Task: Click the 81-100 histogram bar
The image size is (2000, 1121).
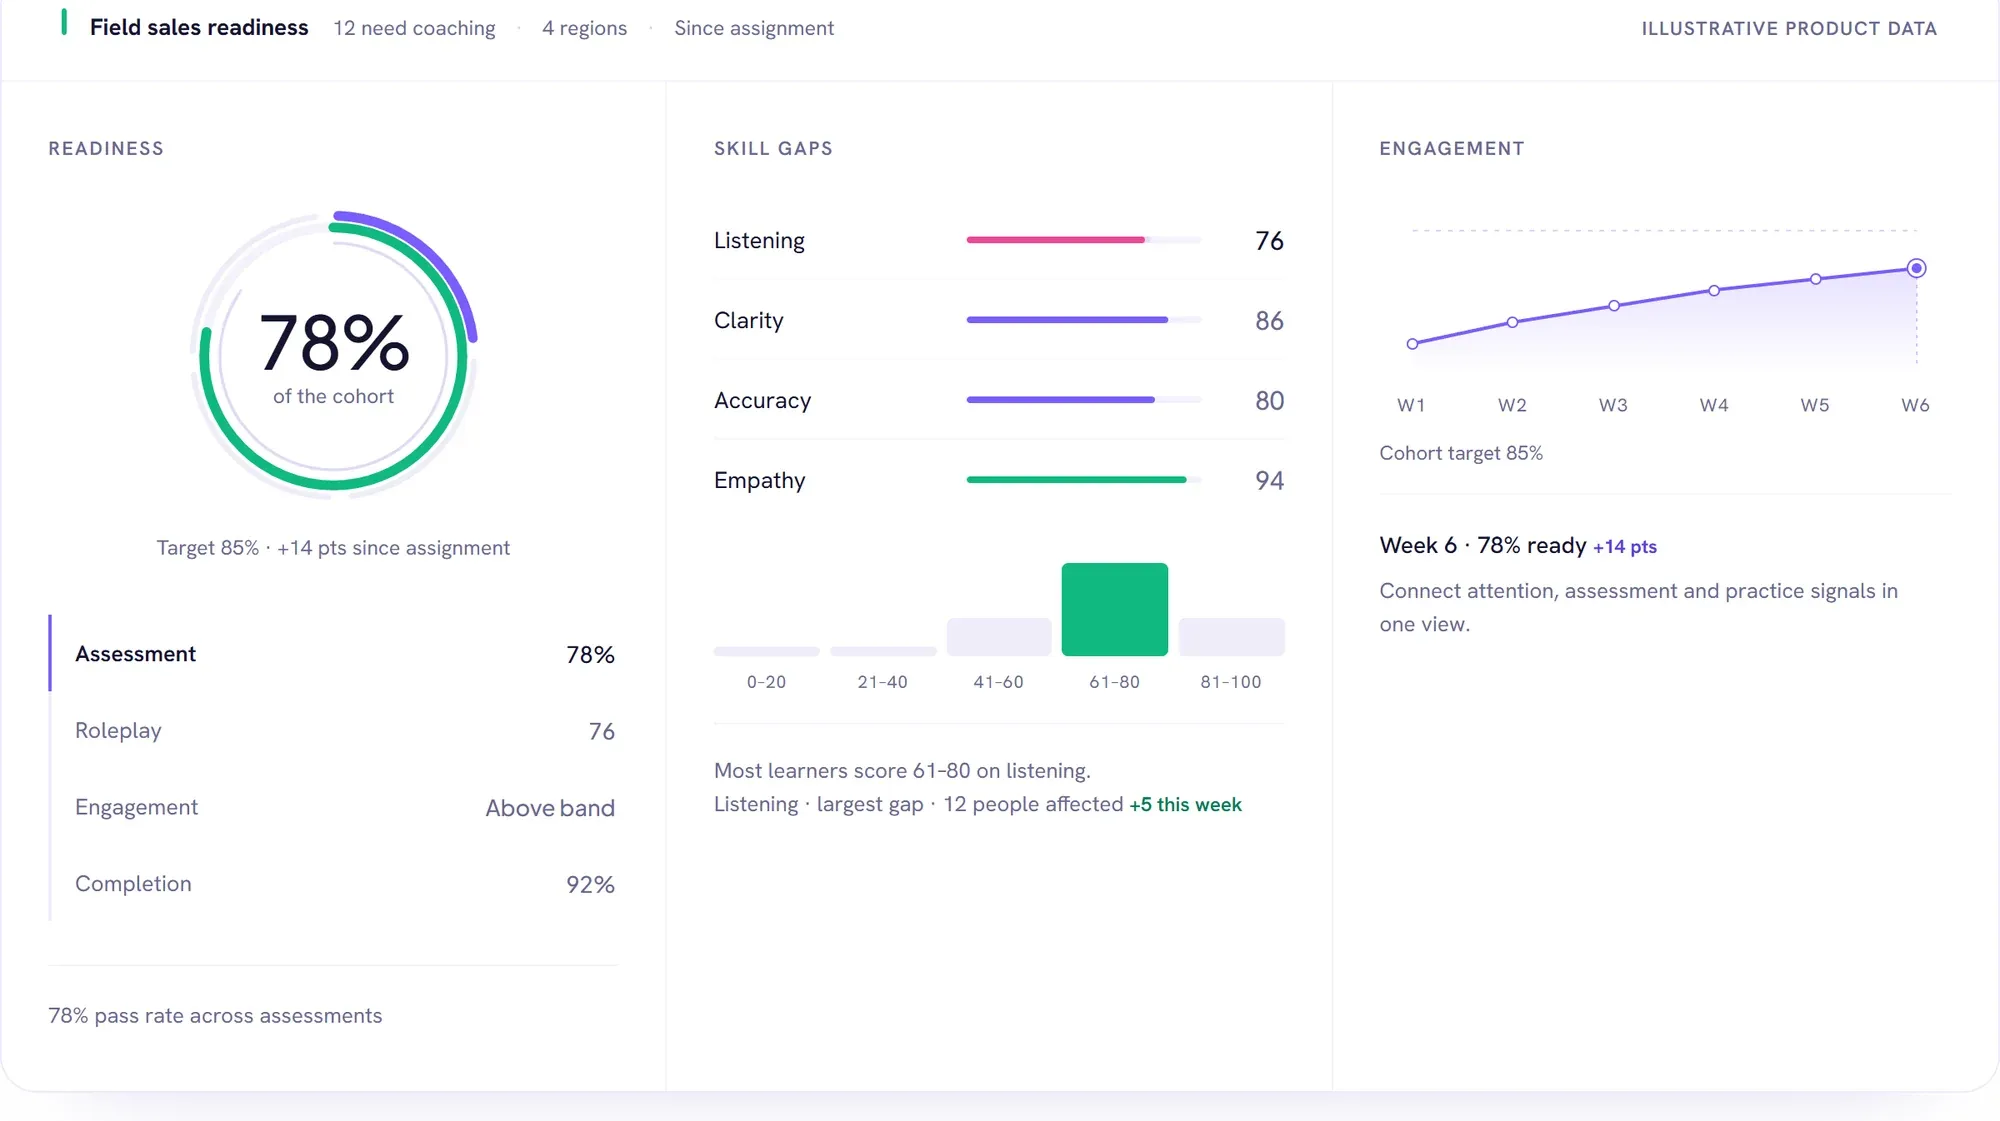Action: 1231,637
